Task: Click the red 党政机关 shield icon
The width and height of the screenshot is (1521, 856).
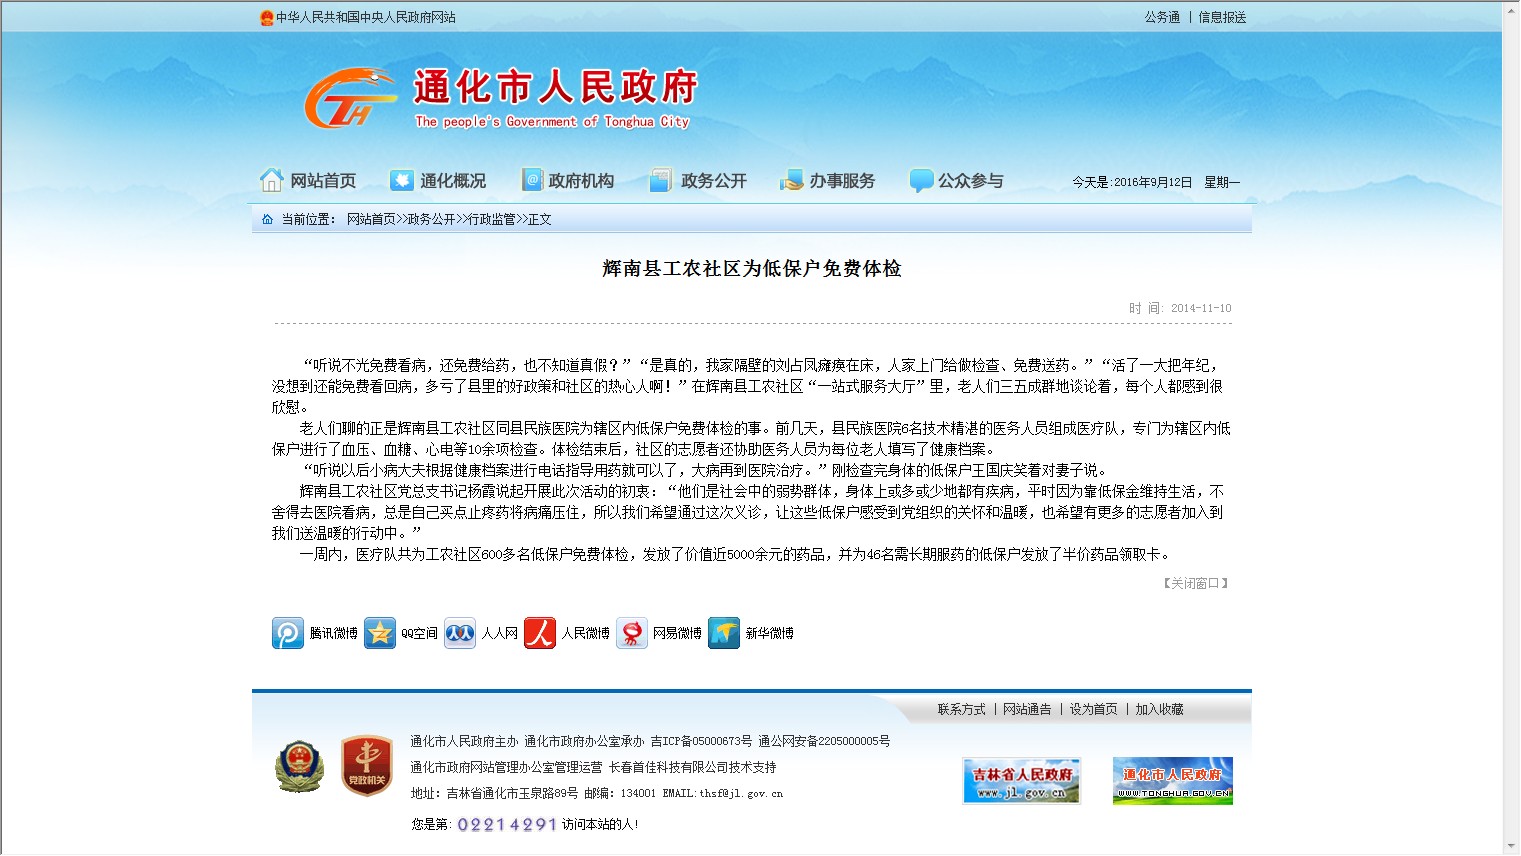Action: [366, 767]
